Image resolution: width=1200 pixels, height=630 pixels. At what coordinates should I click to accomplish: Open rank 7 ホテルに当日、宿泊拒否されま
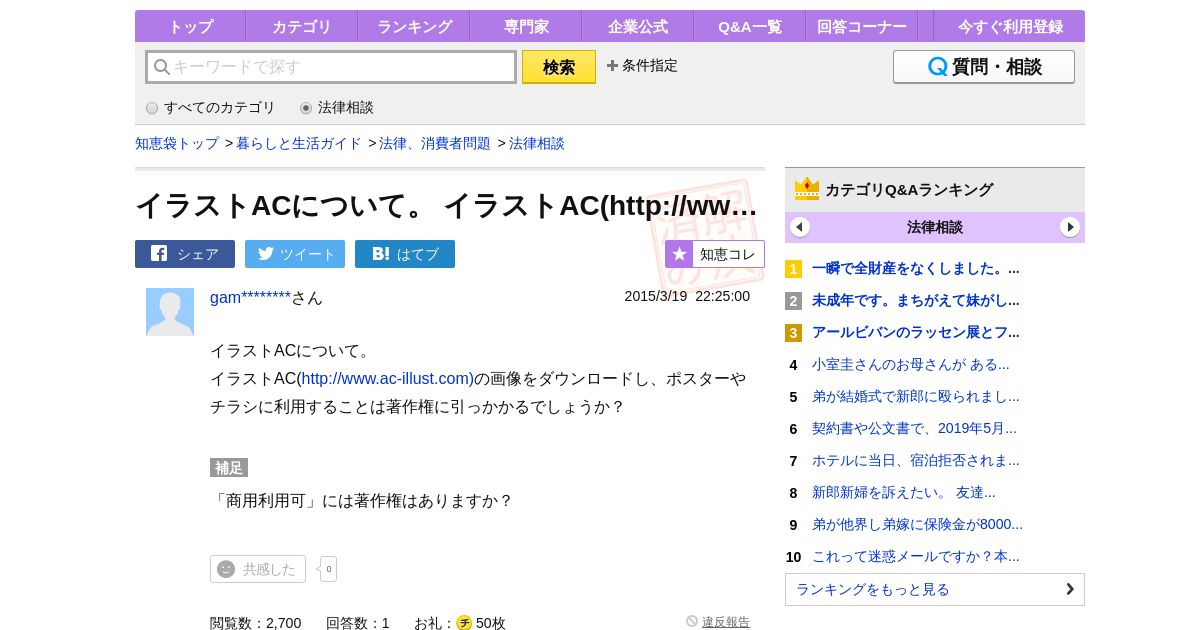pos(916,460)
